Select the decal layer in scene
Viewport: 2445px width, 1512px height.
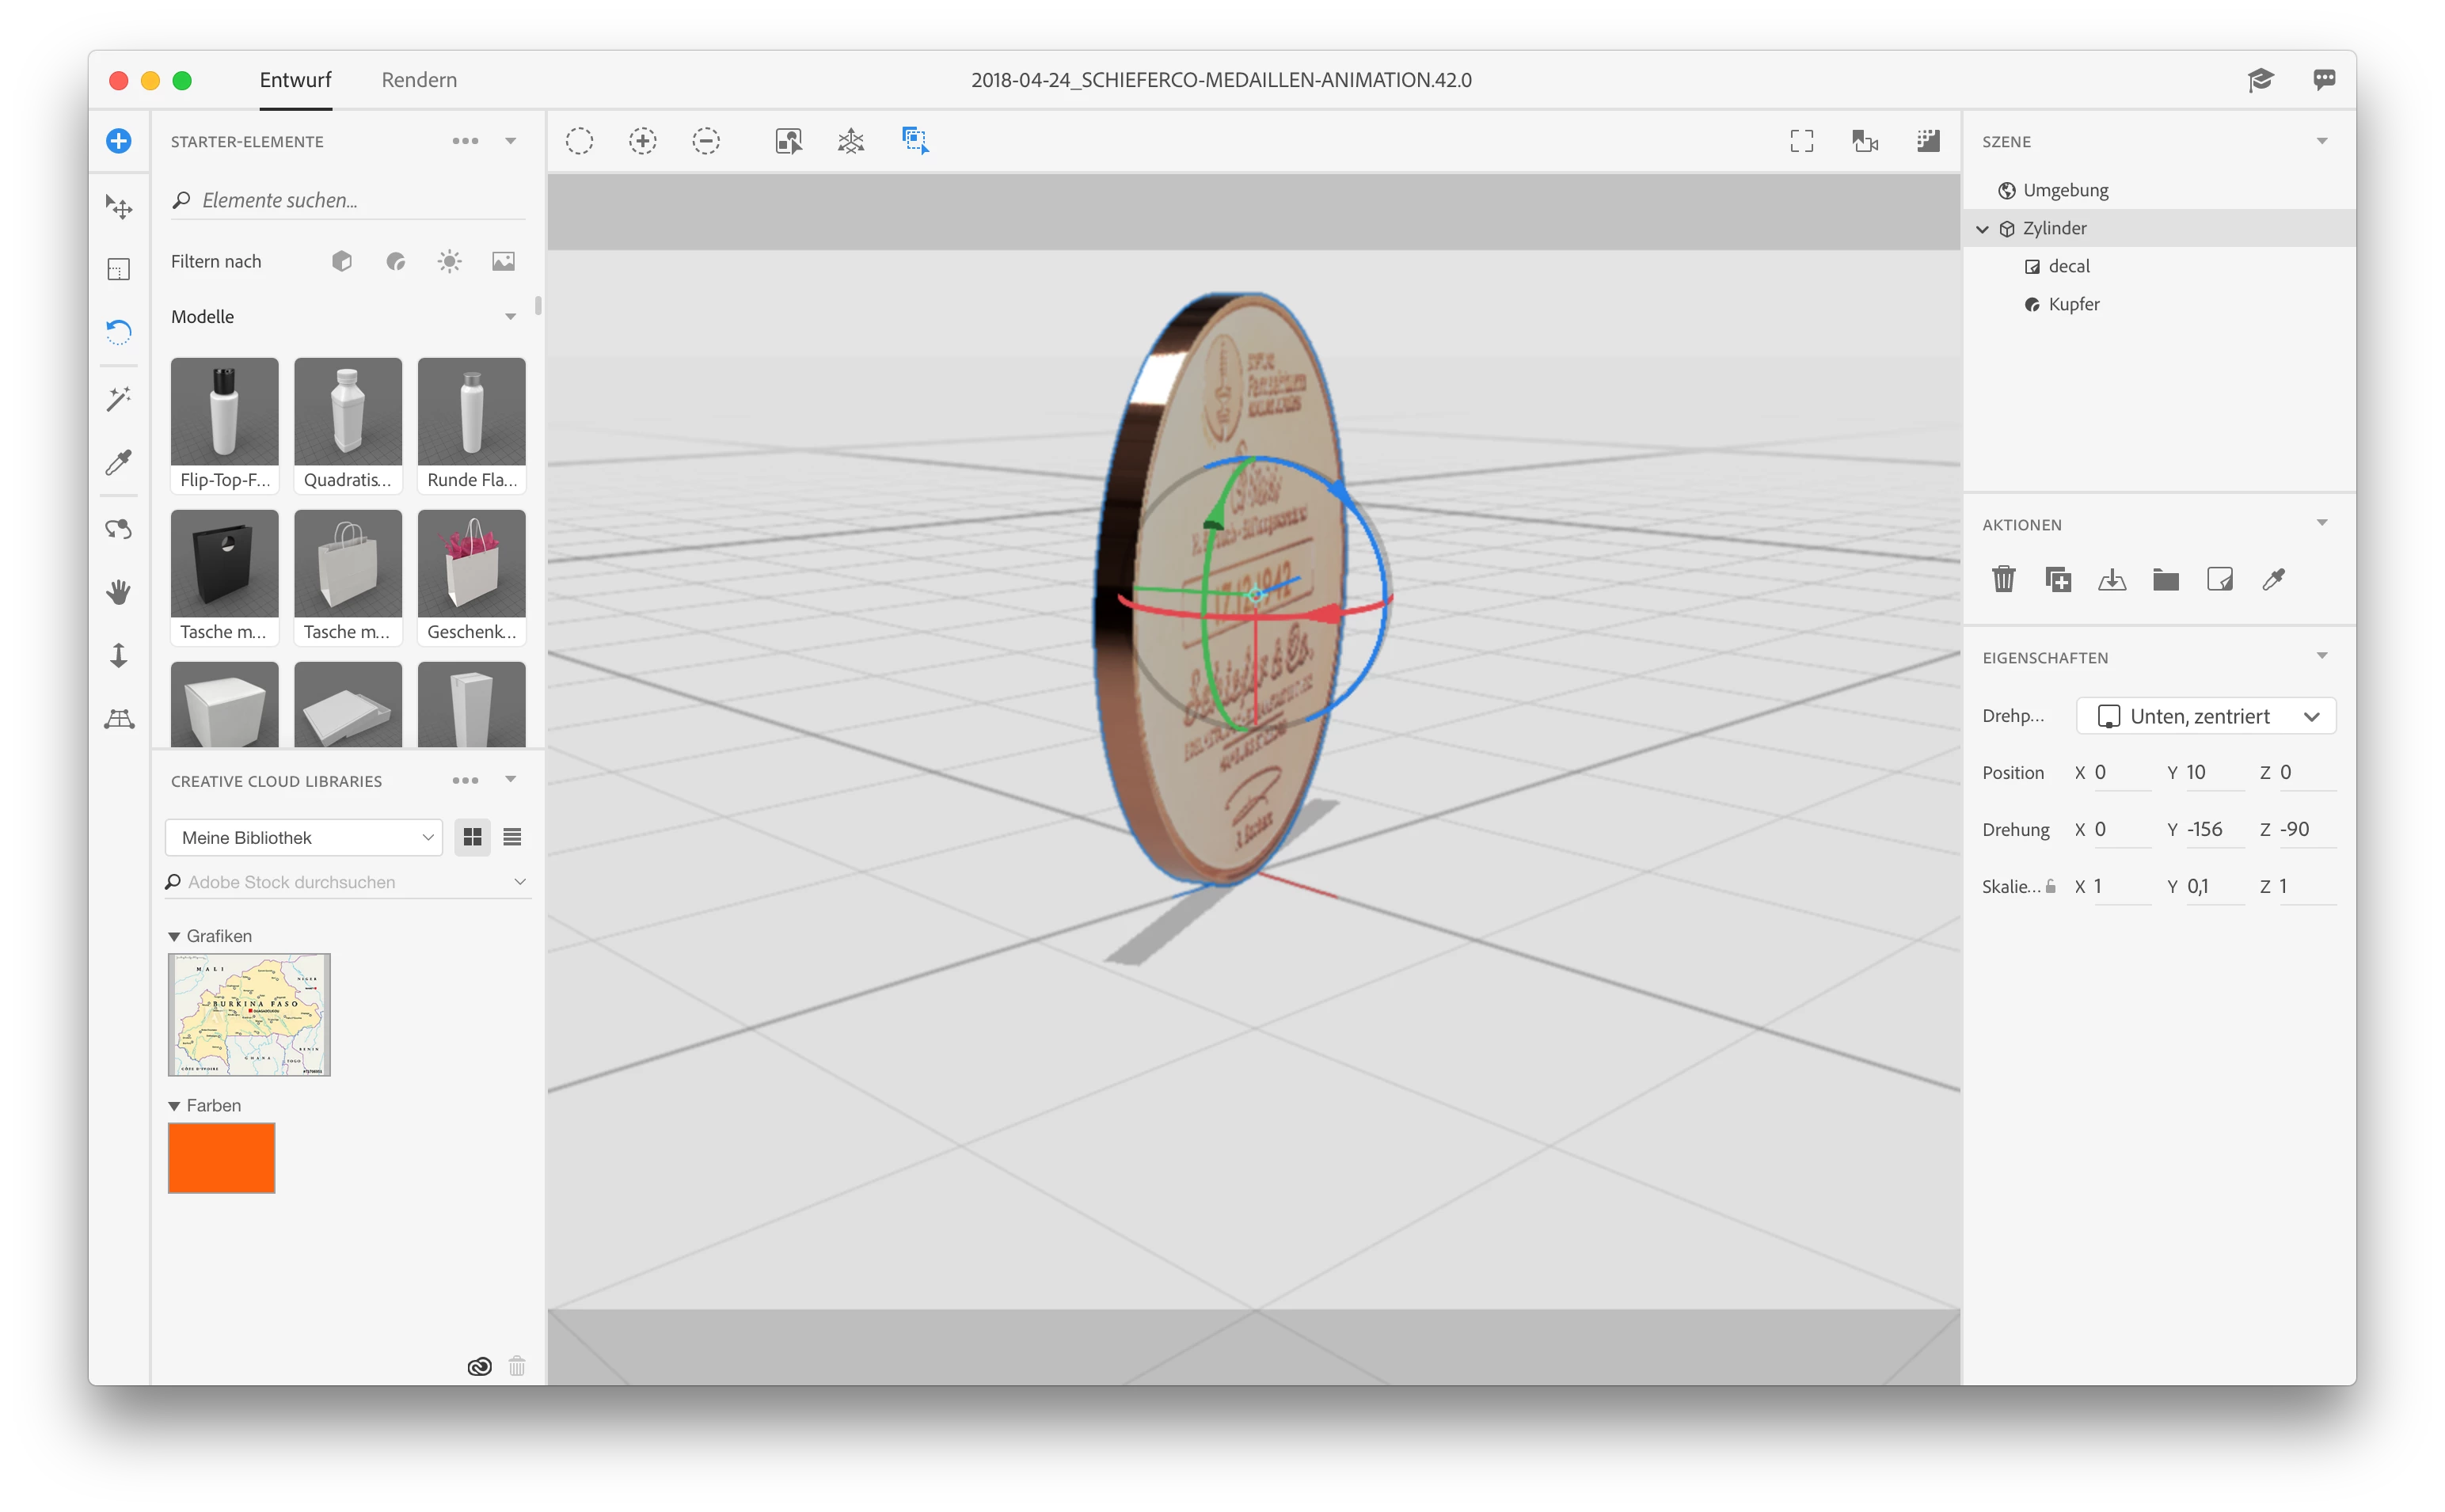pyautogui.click(x=2068, y=266)
